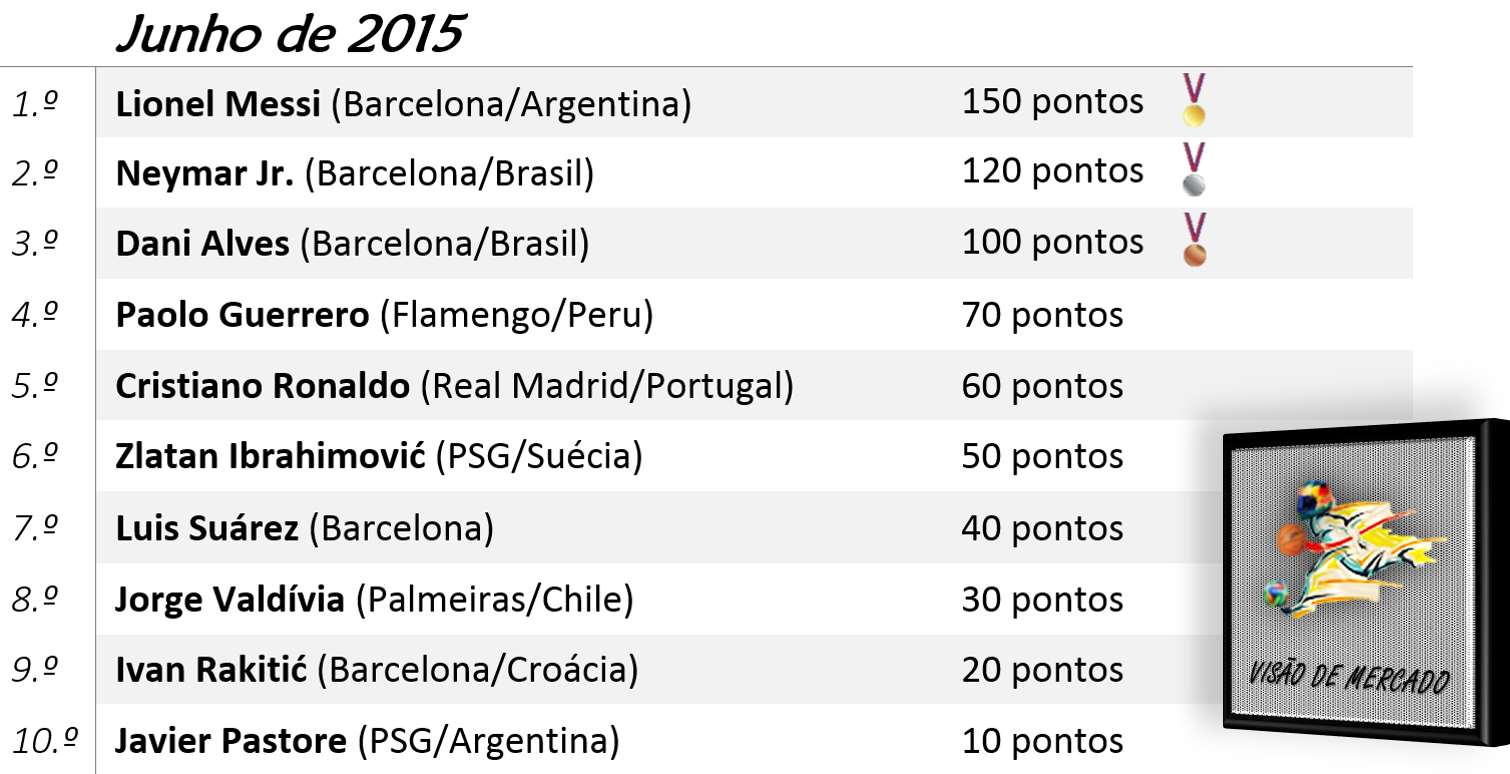Click the gold medal icon
Viewport: 1510px width, 774px height.
click(1193, 100)
